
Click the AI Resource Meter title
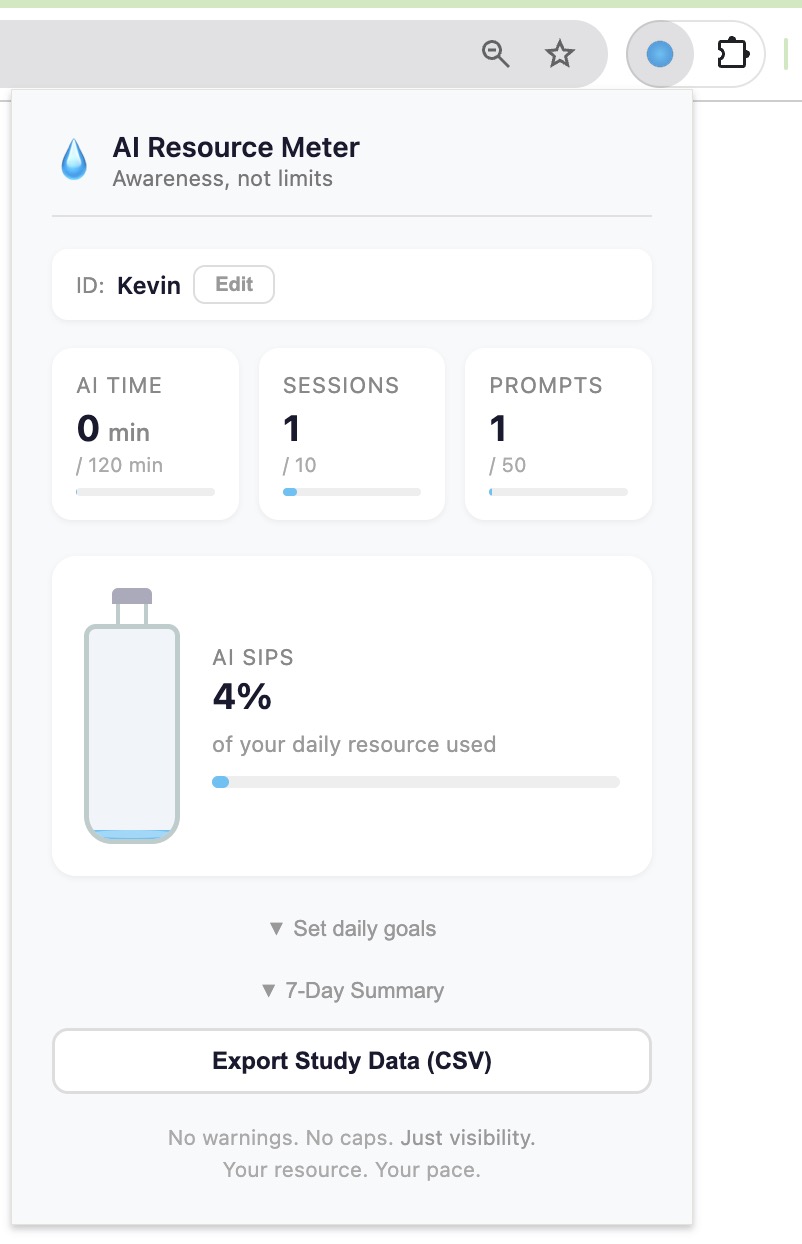pyautogui.click(x=236, y=148)
